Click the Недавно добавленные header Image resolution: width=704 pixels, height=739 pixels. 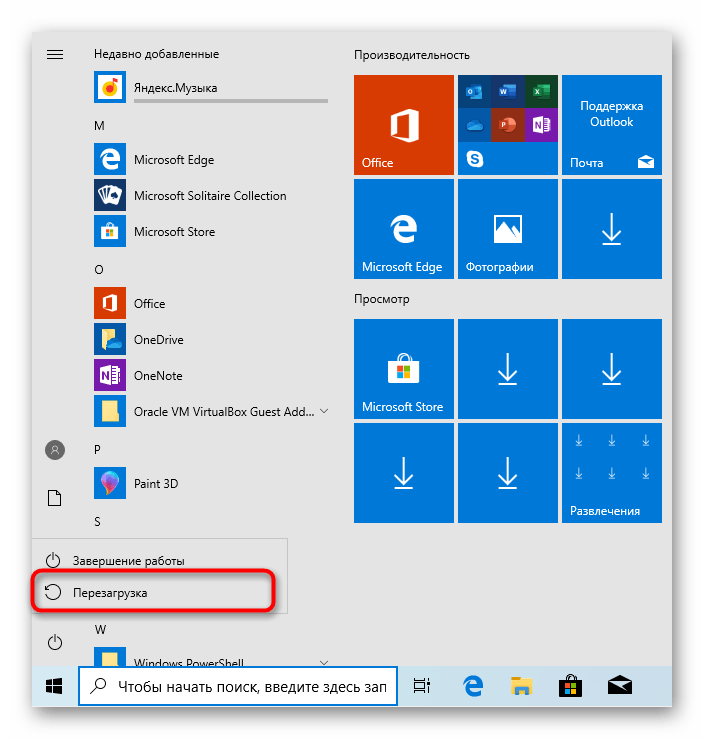click(x=156, y=54)
